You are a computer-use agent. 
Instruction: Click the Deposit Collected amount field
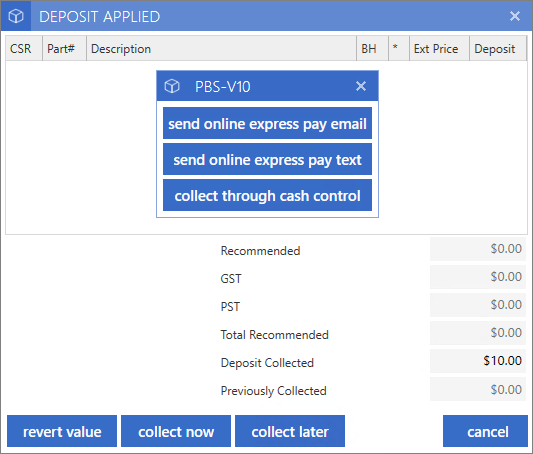pos(478,361)
